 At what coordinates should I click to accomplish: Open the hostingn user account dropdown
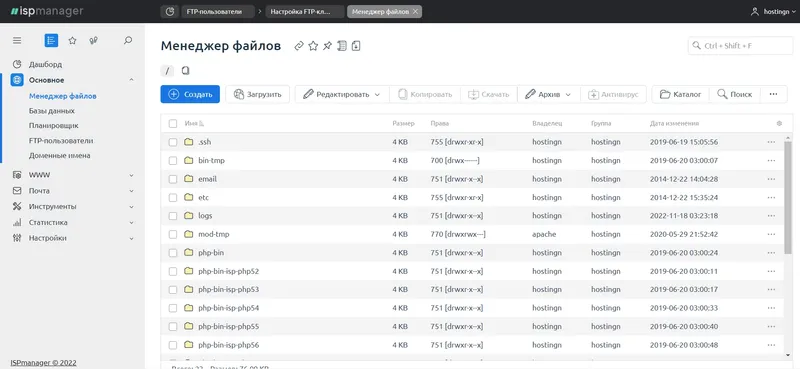[x=773, y=11]
